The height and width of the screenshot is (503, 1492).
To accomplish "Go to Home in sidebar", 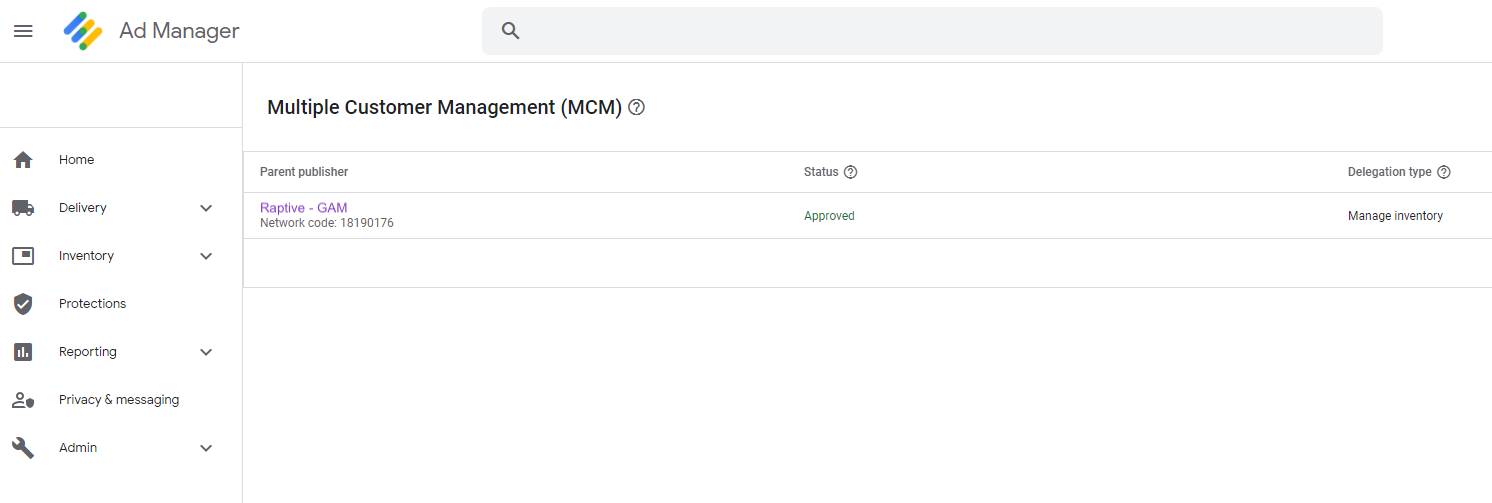I will click(77, 160).
